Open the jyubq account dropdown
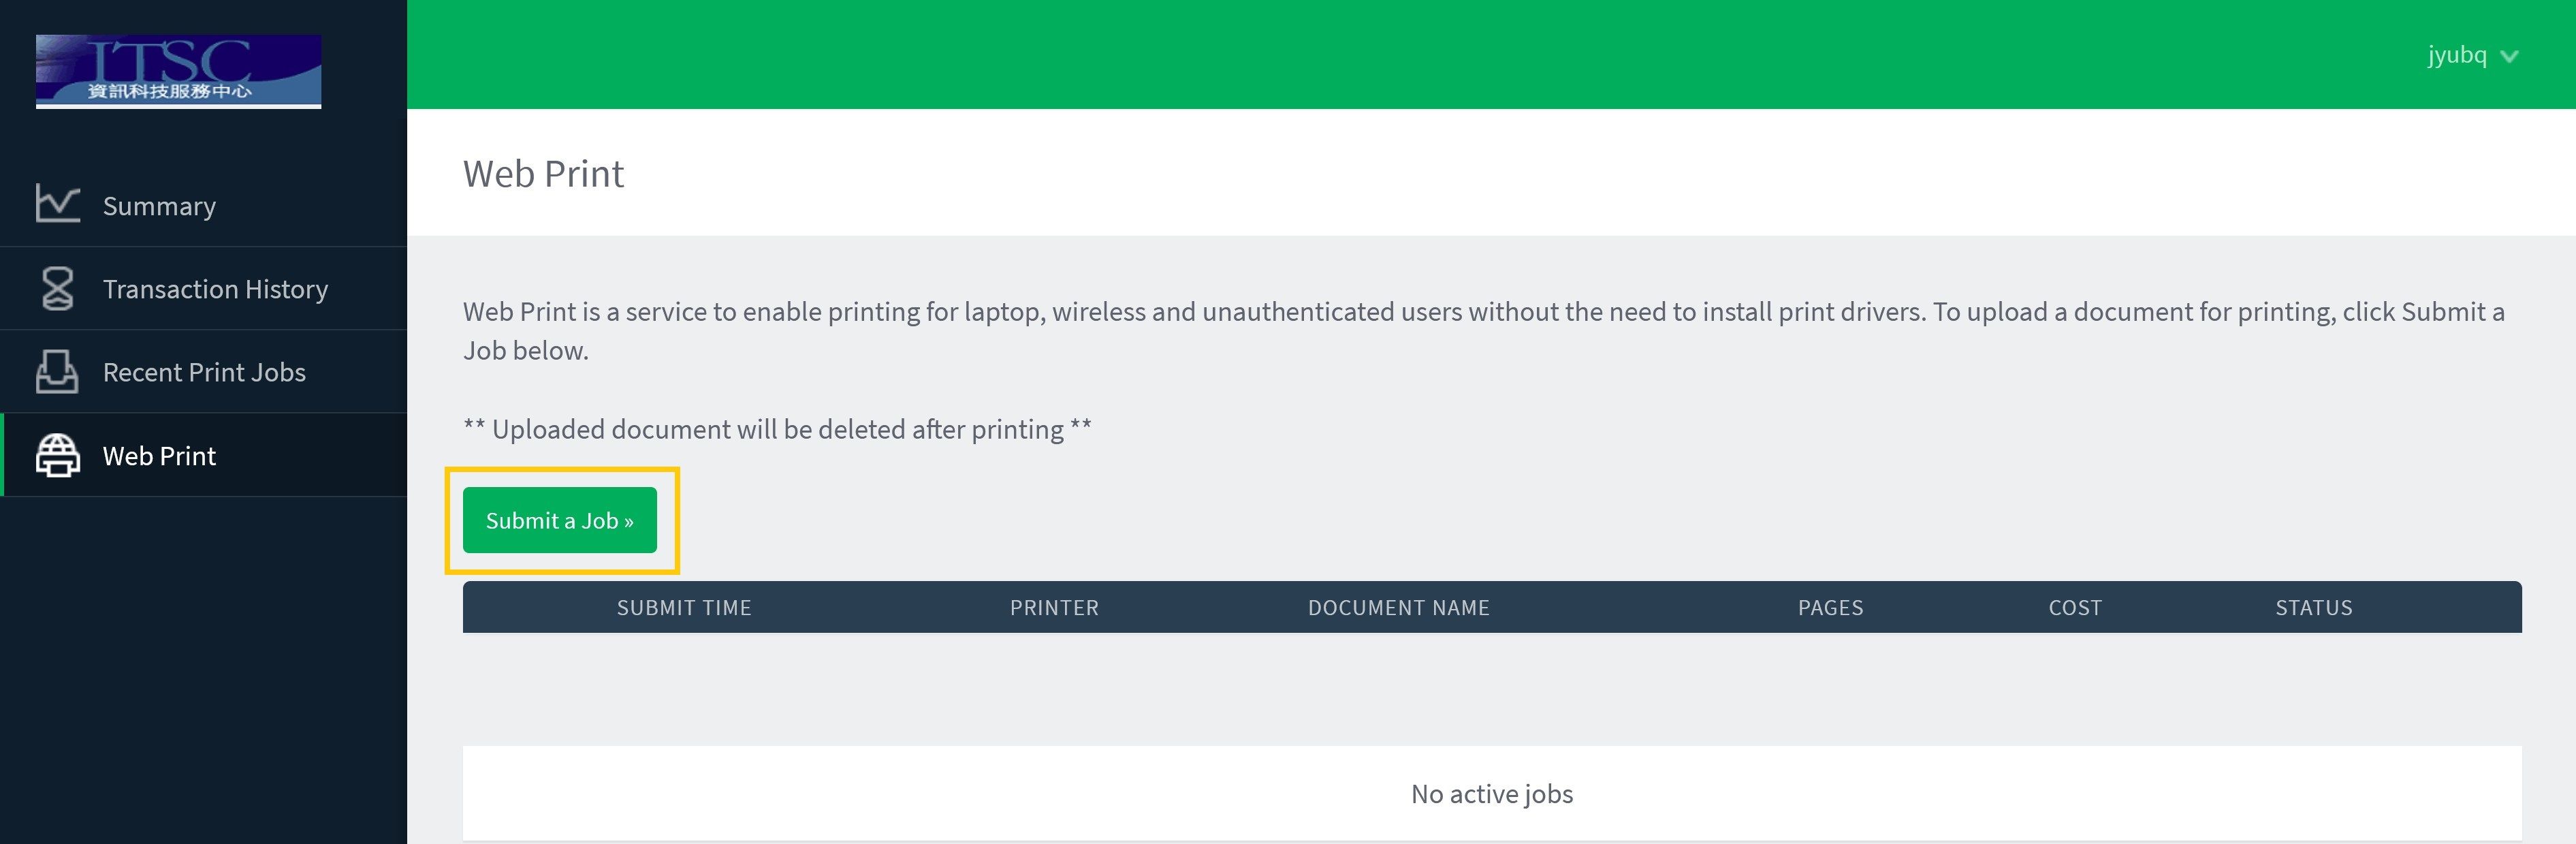Viewport: 2576px width, 844px height. [x=2472, y=55]
